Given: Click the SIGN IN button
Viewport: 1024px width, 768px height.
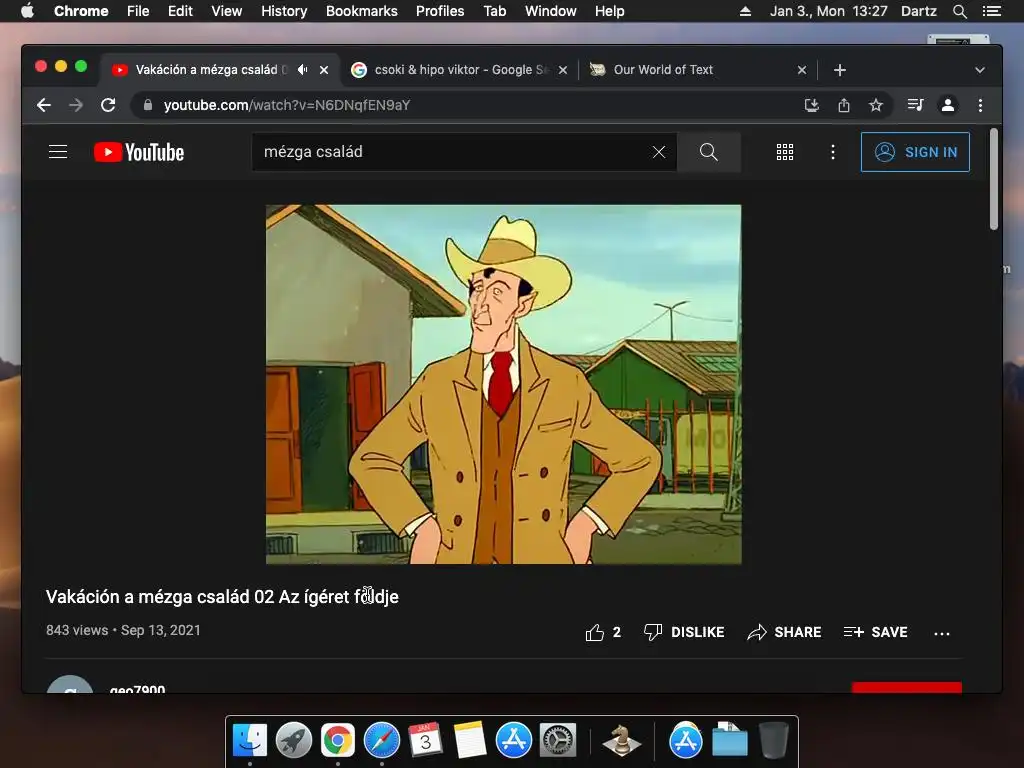Looking at the screenshot, I should point(915,152).
